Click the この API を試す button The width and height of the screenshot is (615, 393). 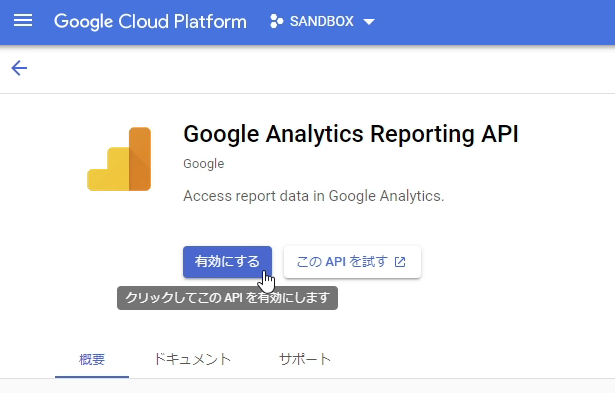(352, 262)
